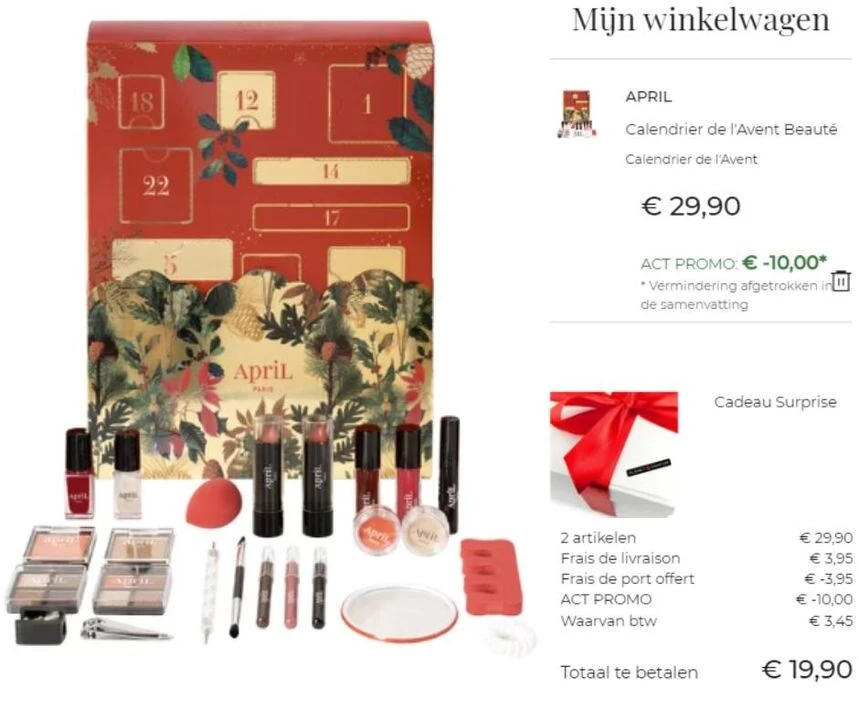This screenshot has width=859, height=720.
Task: Click the ACT PROMO € -10,00 label
Action: click(x=734, y=263)
